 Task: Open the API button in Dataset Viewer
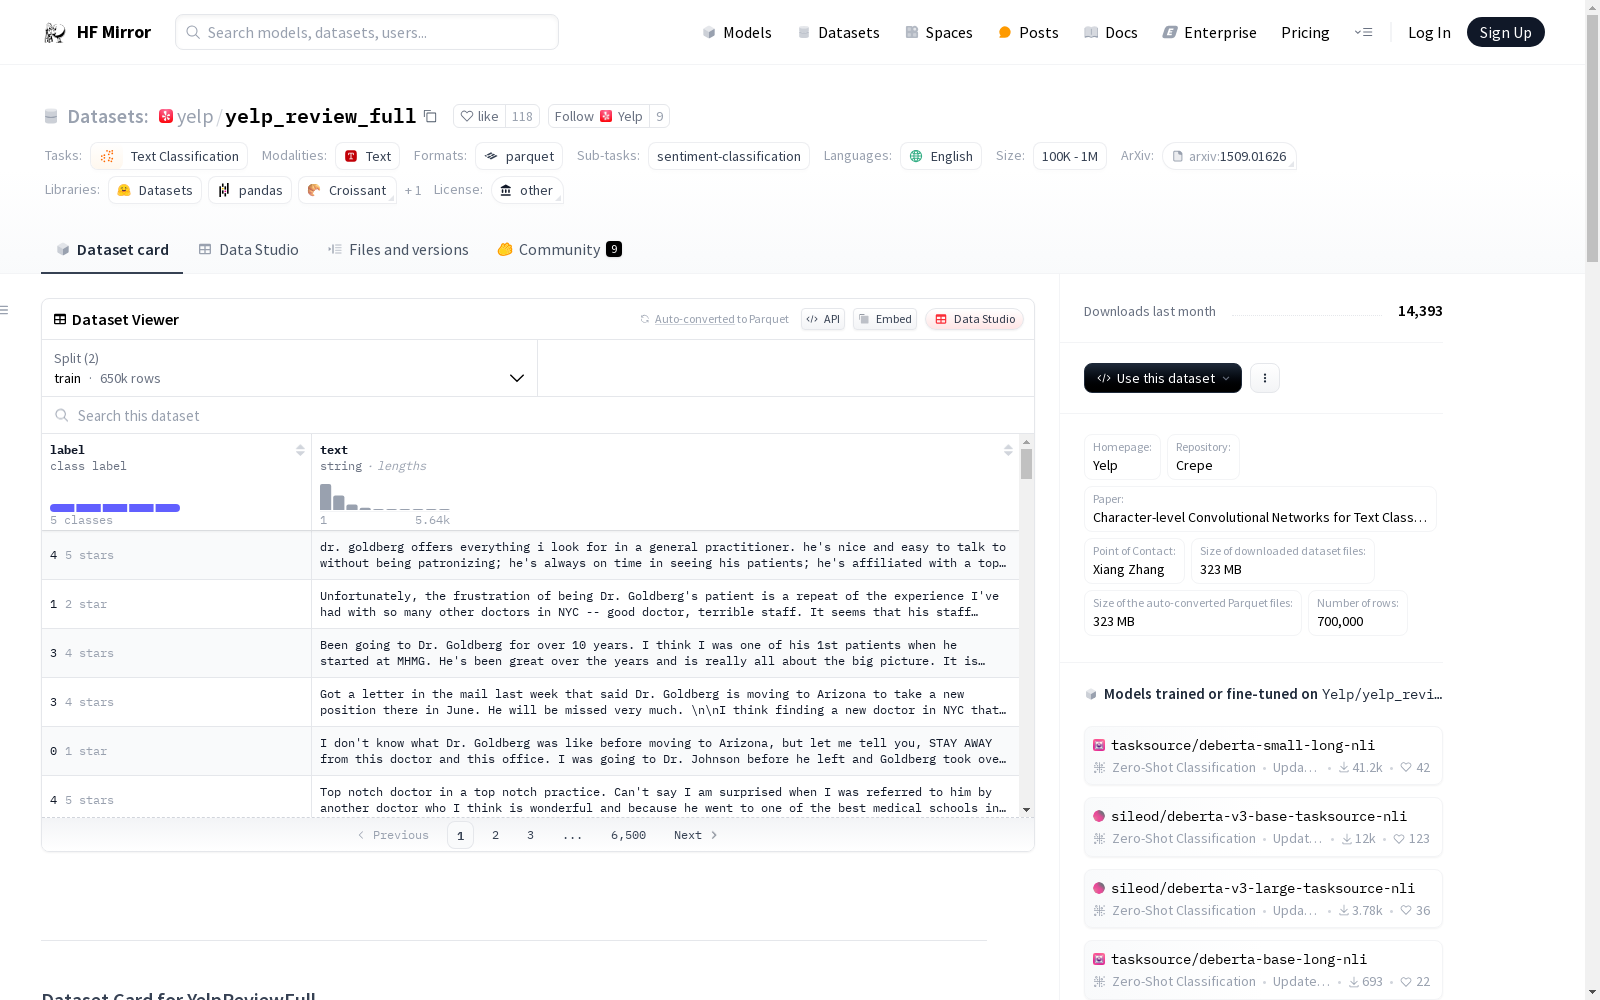(823, 319)
